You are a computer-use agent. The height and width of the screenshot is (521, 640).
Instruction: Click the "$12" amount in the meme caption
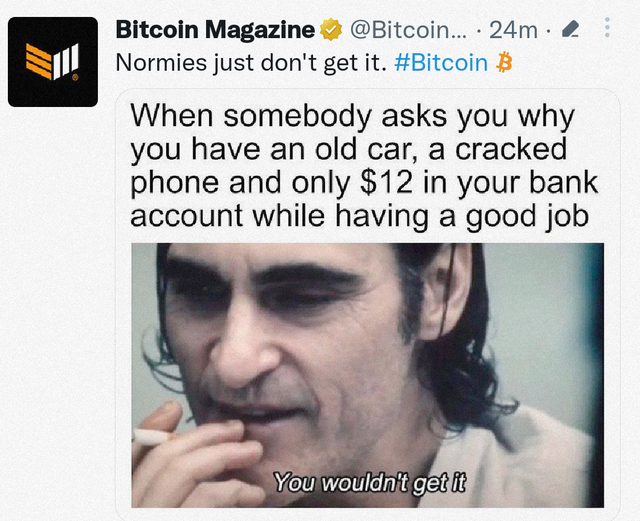click(386, 183)
